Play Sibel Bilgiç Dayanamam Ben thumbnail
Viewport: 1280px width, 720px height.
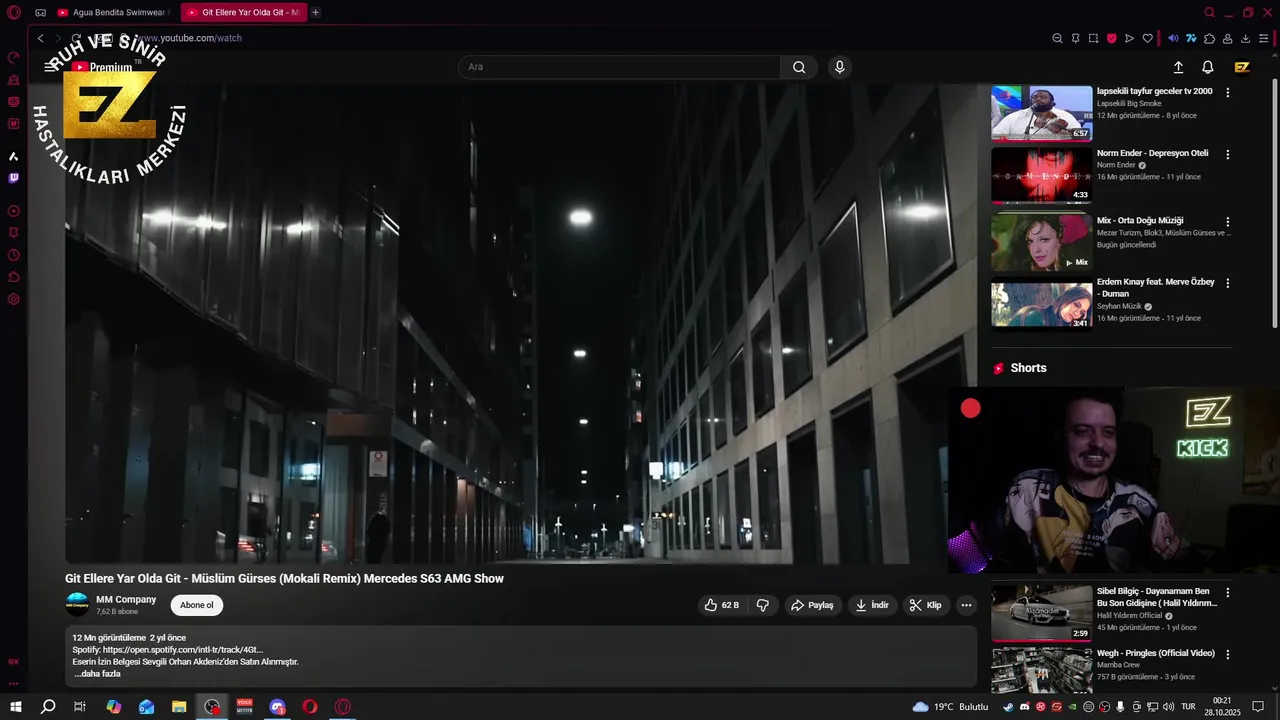click(x=1042, y=613)
